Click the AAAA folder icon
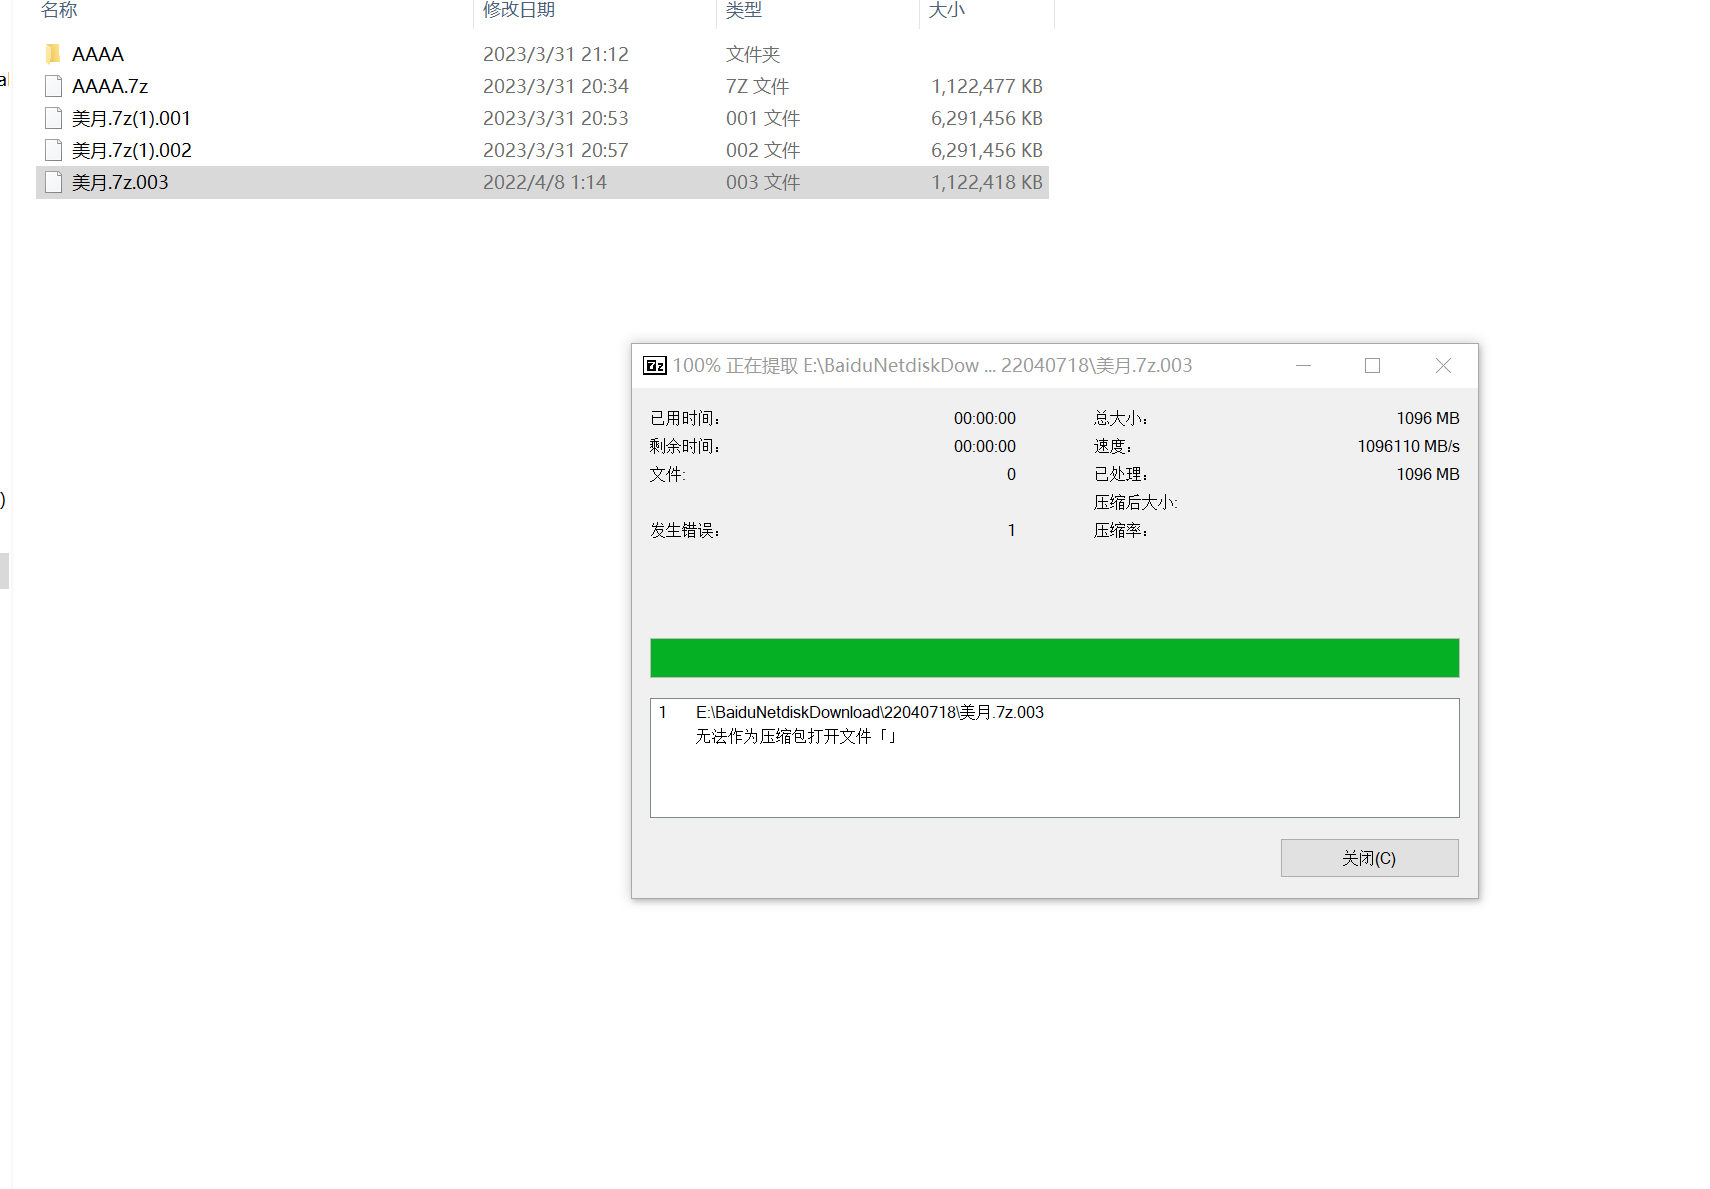Viewport: 1710px width, 1189px height. 54,54
